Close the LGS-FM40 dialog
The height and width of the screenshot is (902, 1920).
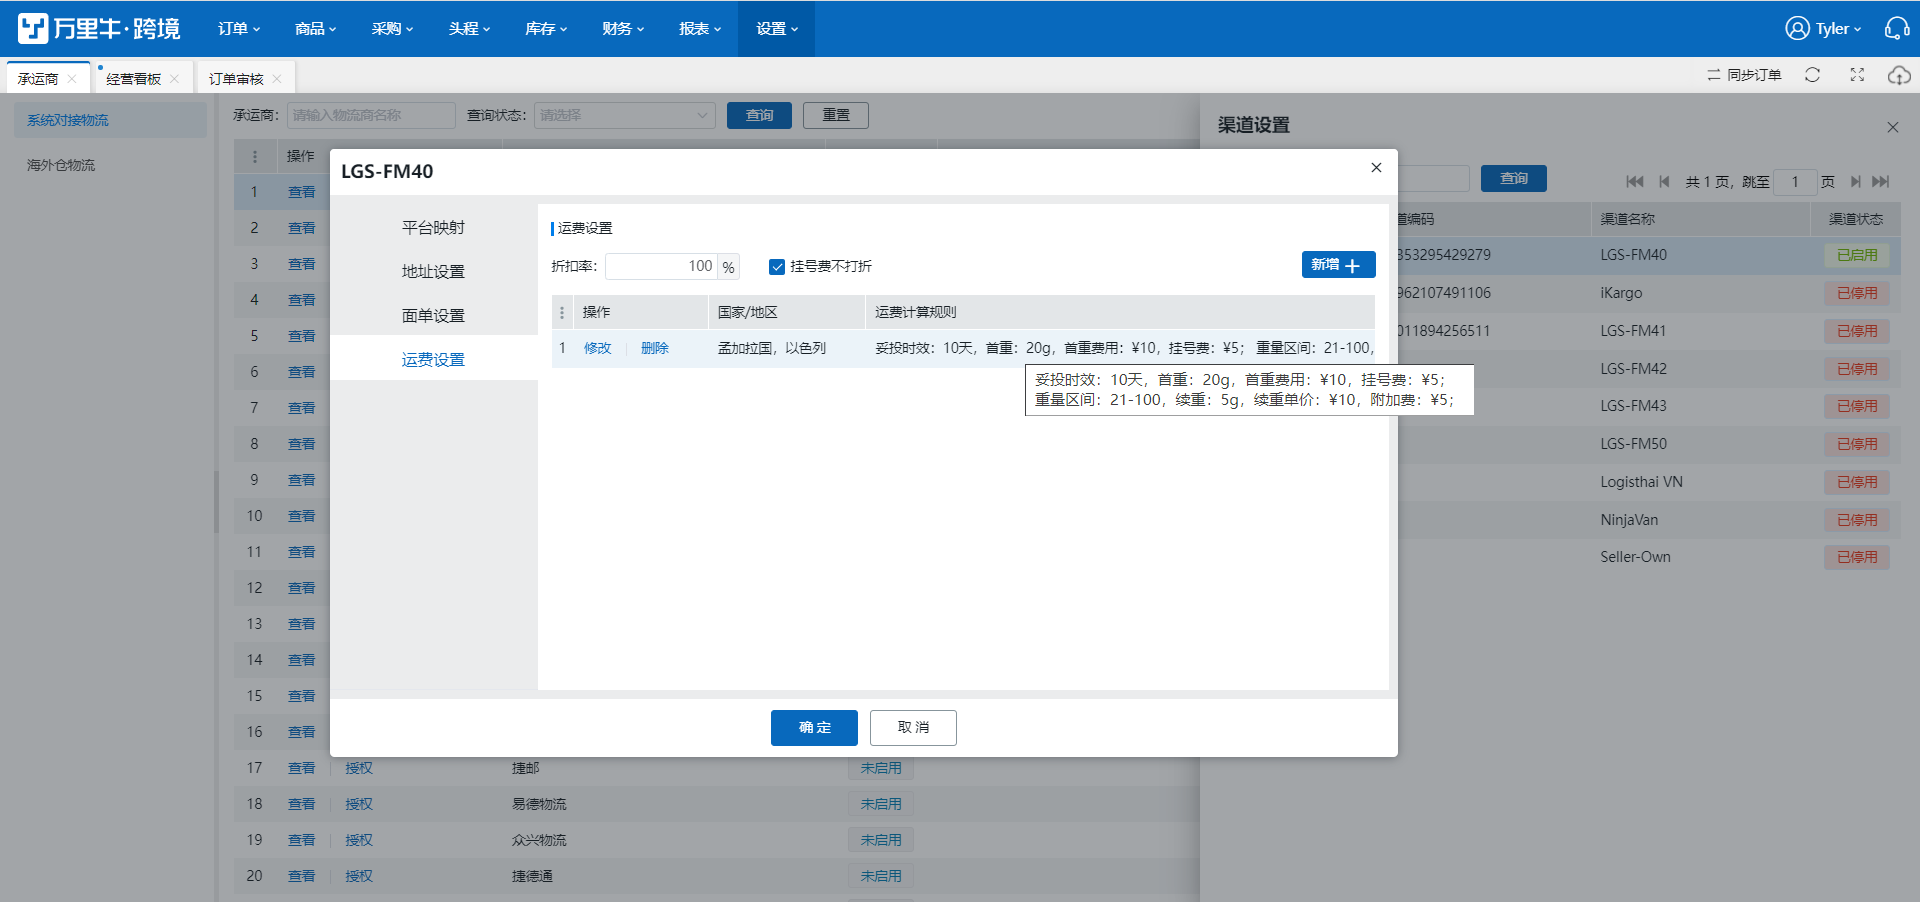tap(1376, 167)
